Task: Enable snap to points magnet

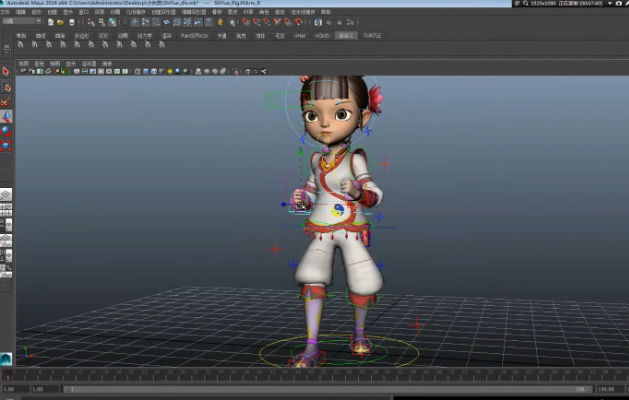Action: coord(267,22)
